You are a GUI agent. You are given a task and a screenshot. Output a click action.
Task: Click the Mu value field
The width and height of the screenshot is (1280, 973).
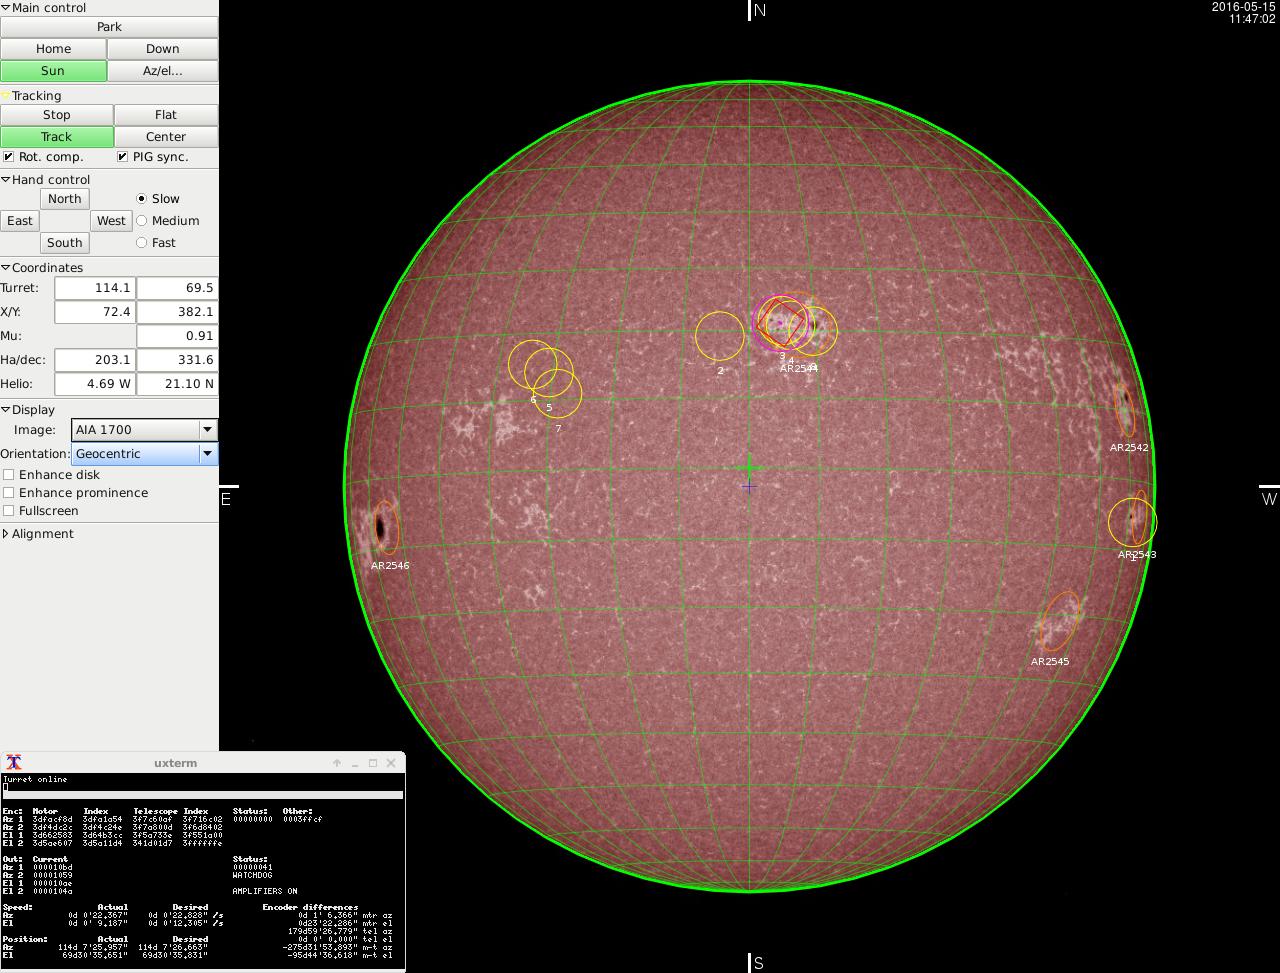(176, 336)
